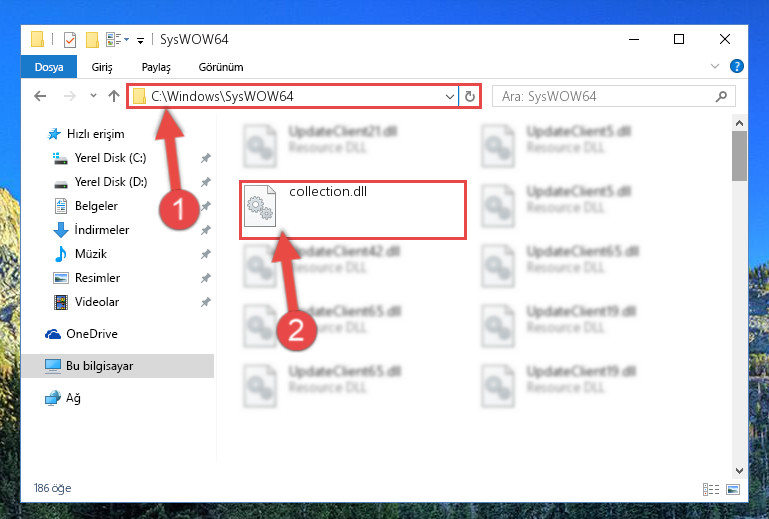769x519 pixels.
Task: Open İndirmeler in quick access
Action: (91, 230)
